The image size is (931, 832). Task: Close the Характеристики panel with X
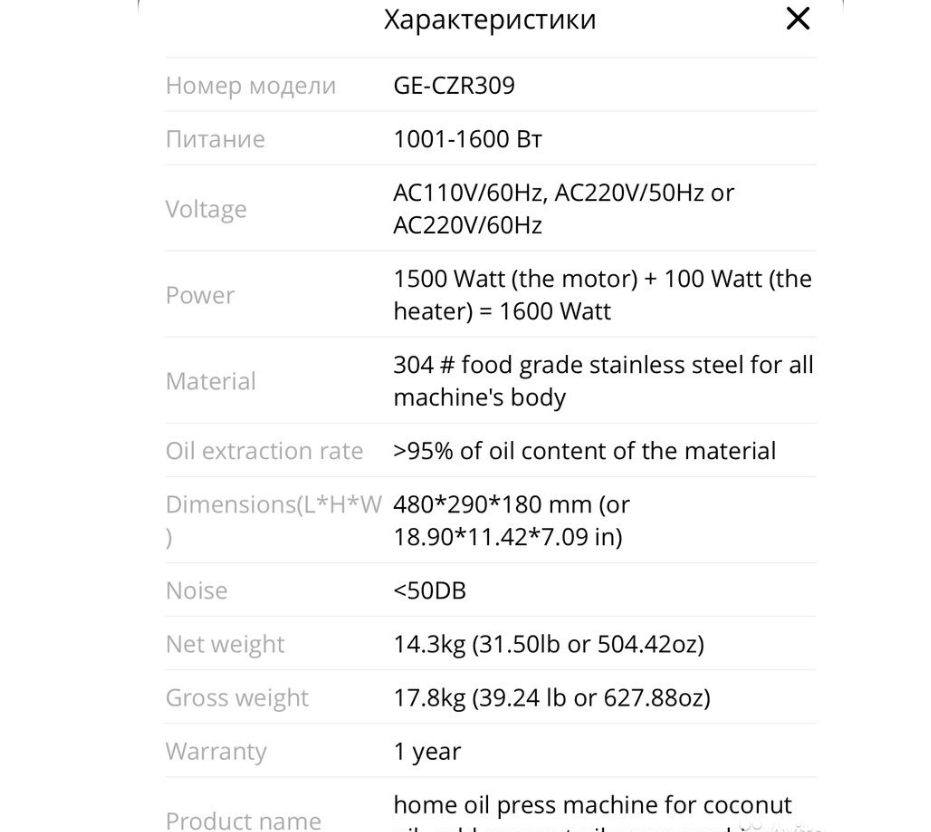pos(798,20)
